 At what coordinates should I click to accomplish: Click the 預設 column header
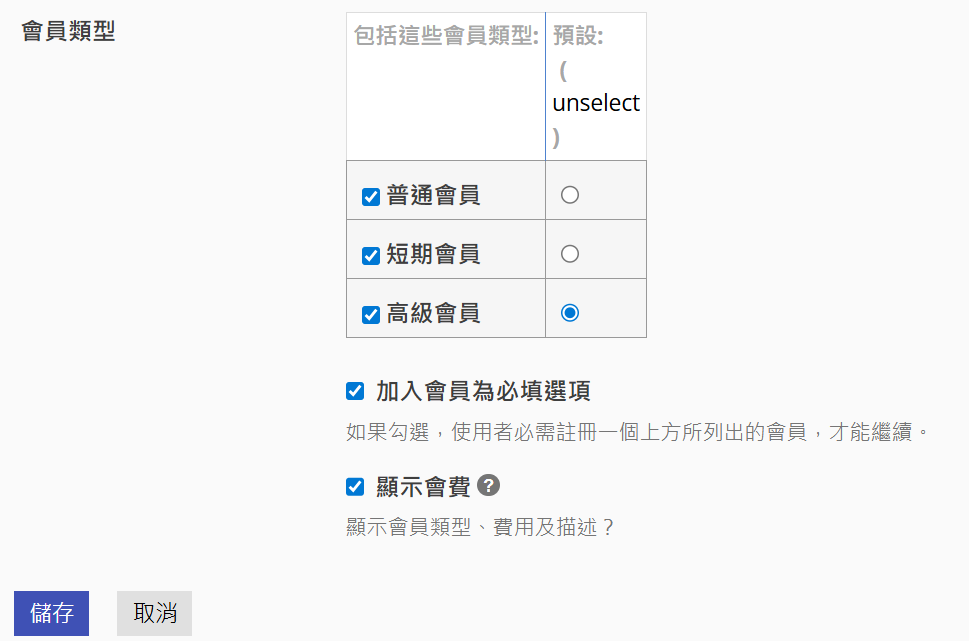pos(578,35)
